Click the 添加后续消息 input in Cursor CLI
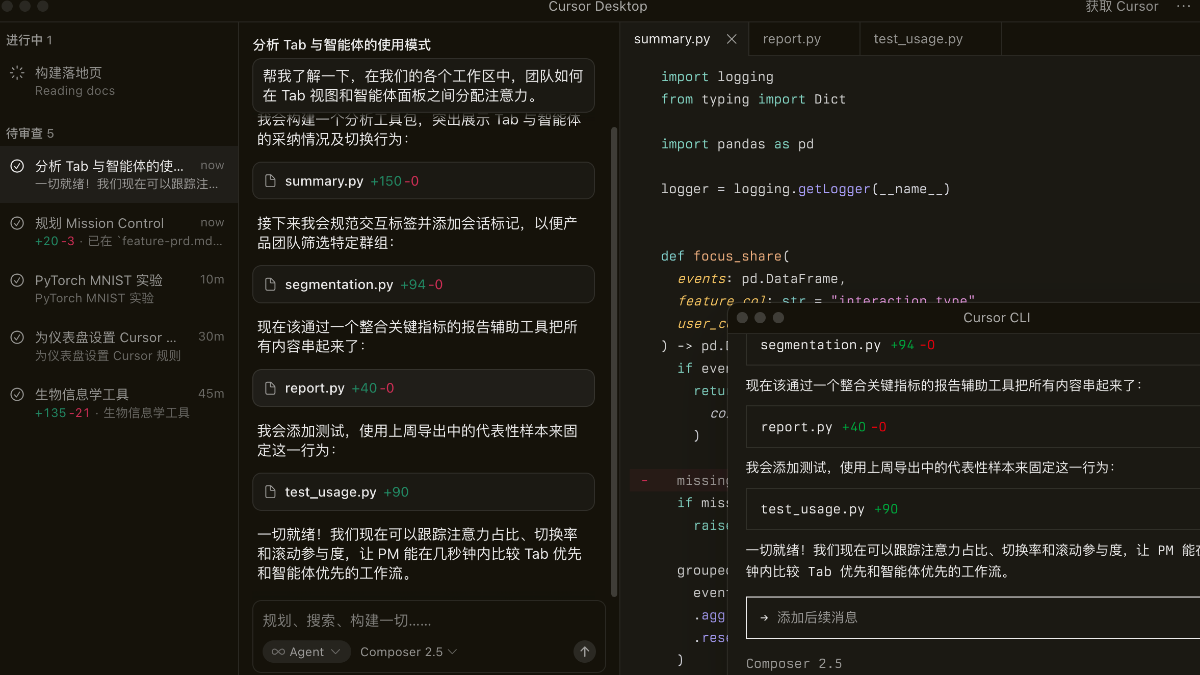Viewport: 1200px width, 675px height. (x=972, y=617)
